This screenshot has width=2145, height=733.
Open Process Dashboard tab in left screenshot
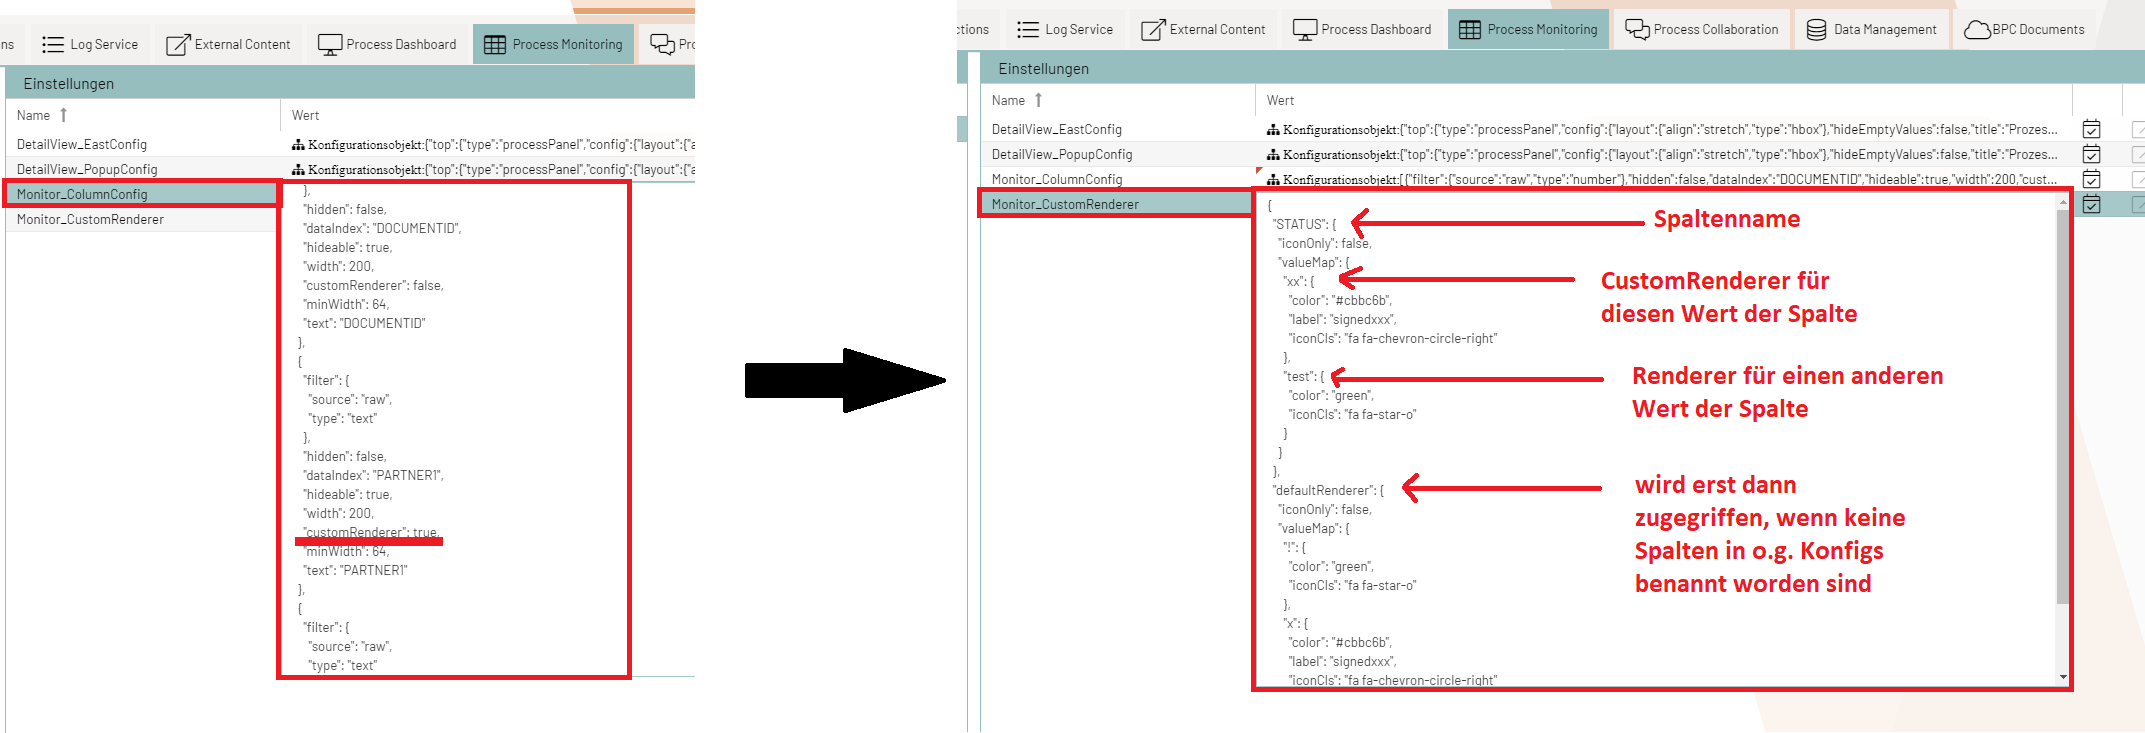click(x=387, y=44)
